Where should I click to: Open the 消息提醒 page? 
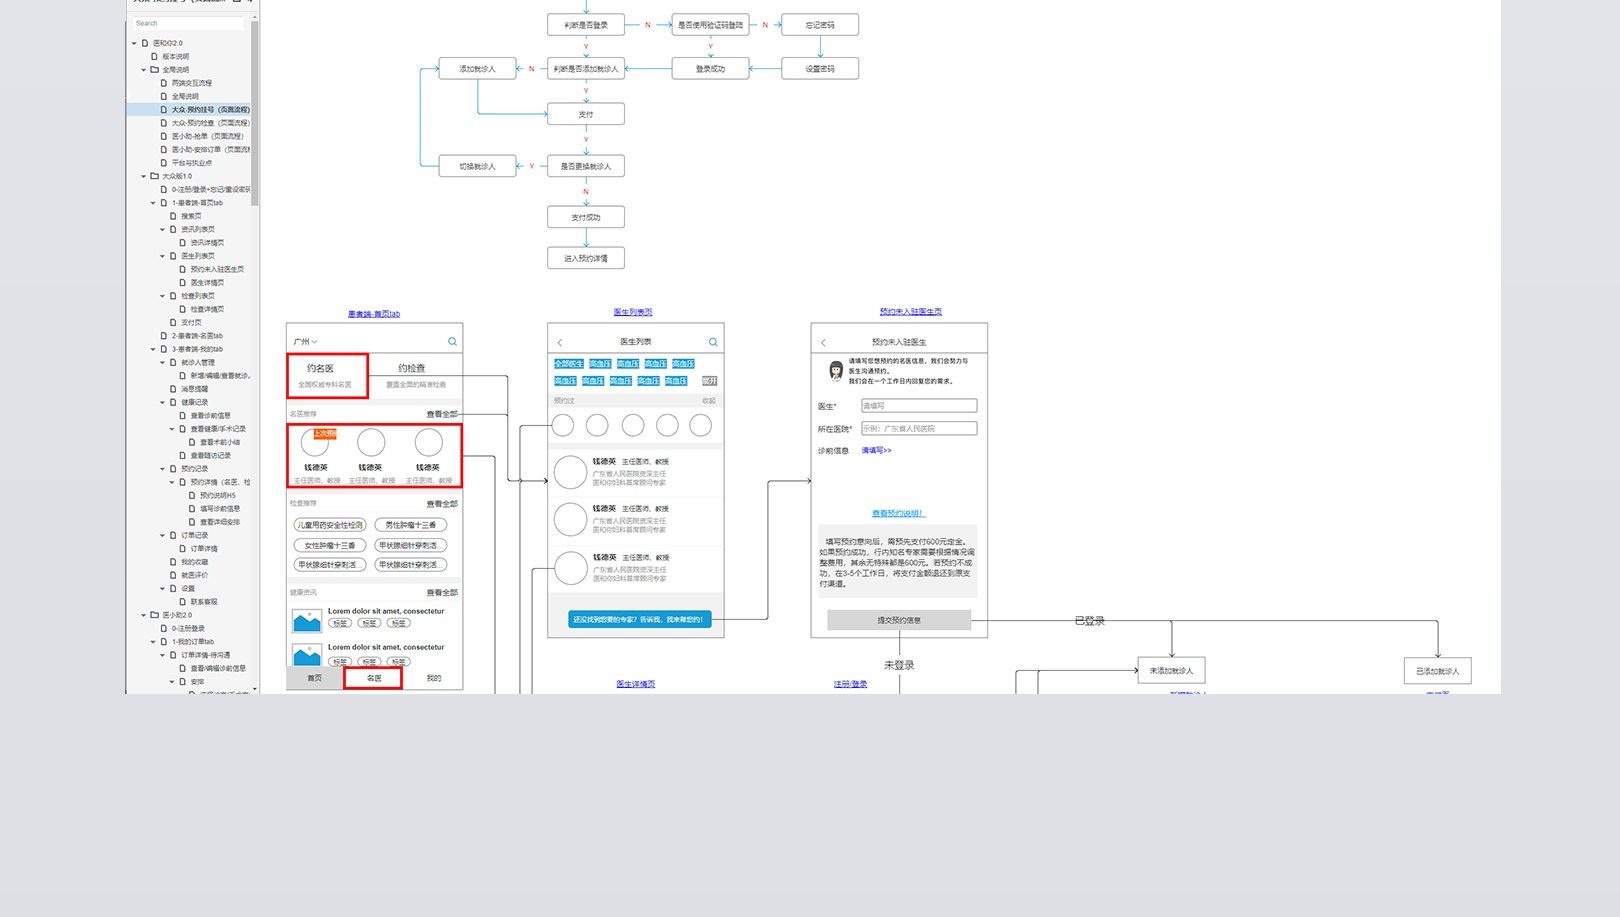[x=194, y=389]
